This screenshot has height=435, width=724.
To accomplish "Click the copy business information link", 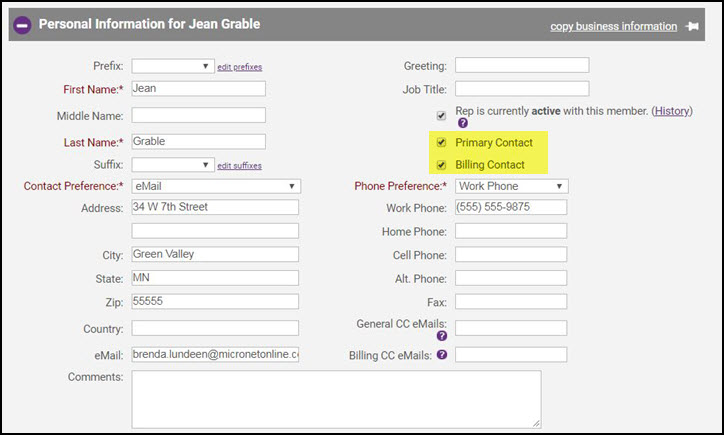I will 613,26.
